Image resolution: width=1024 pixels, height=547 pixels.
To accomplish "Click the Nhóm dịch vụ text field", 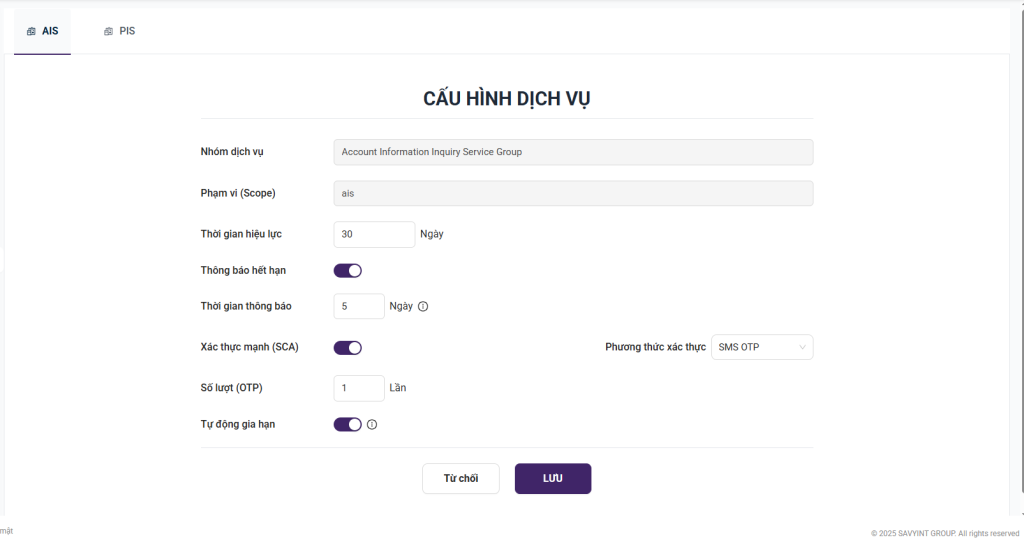I will [572, 152].
